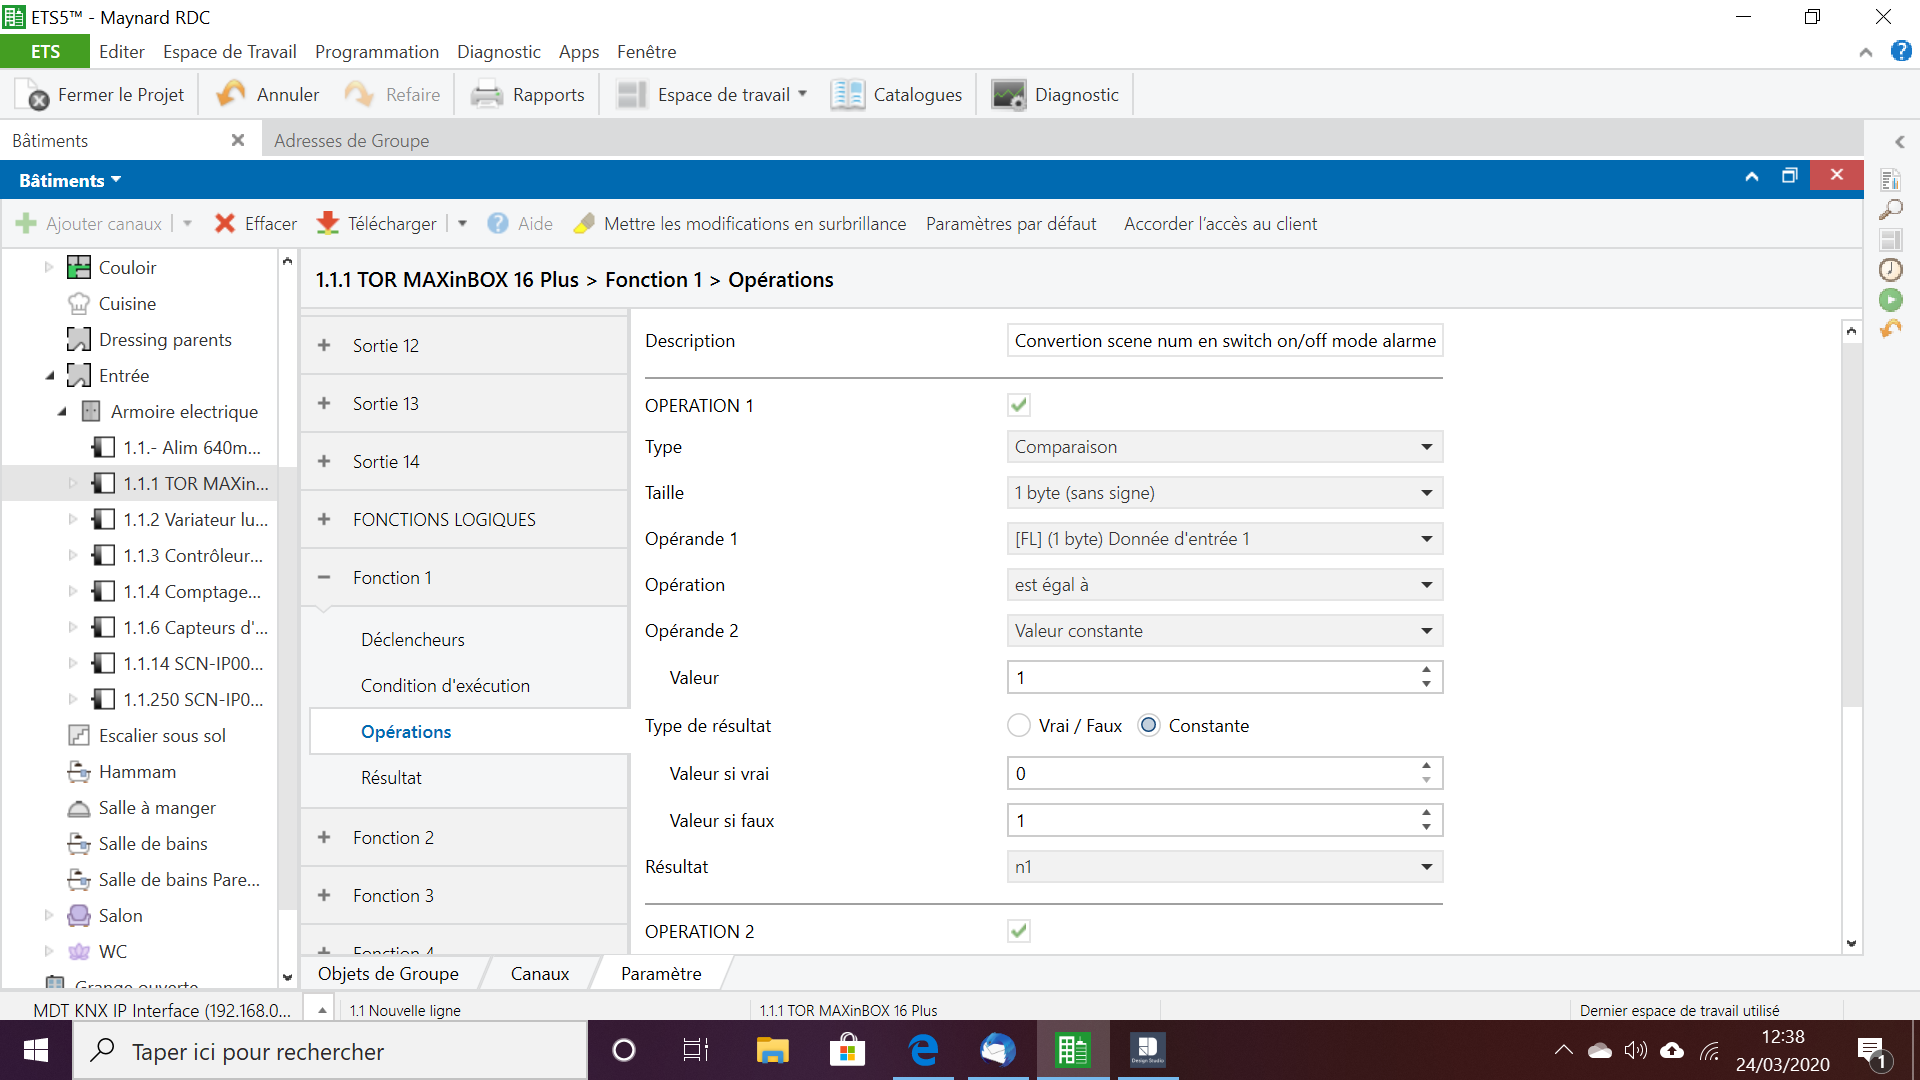Select the Cuisine room in tree

tap(127, 304)
